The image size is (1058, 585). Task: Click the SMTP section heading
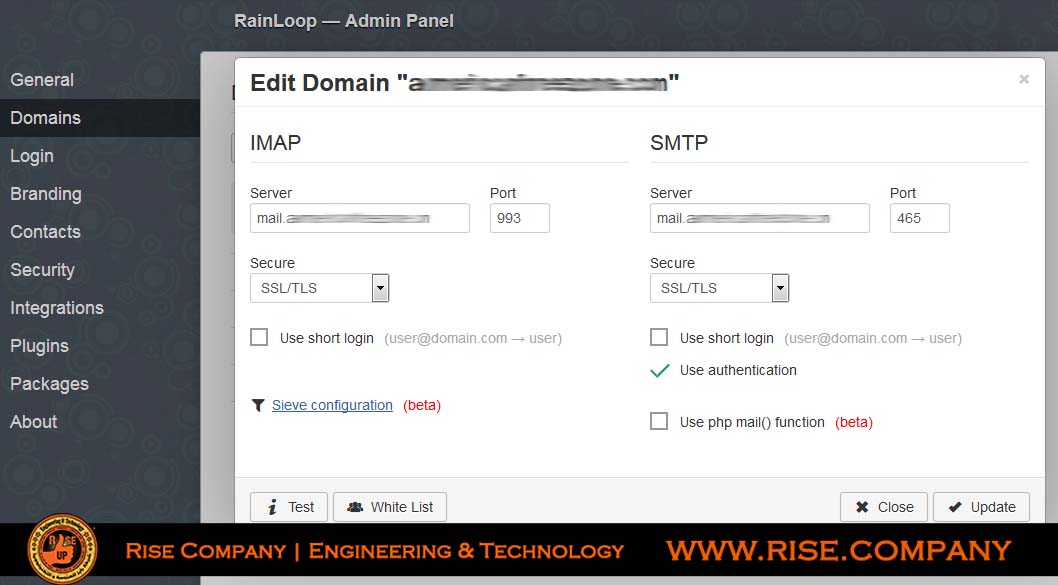(x=679, y=143)
